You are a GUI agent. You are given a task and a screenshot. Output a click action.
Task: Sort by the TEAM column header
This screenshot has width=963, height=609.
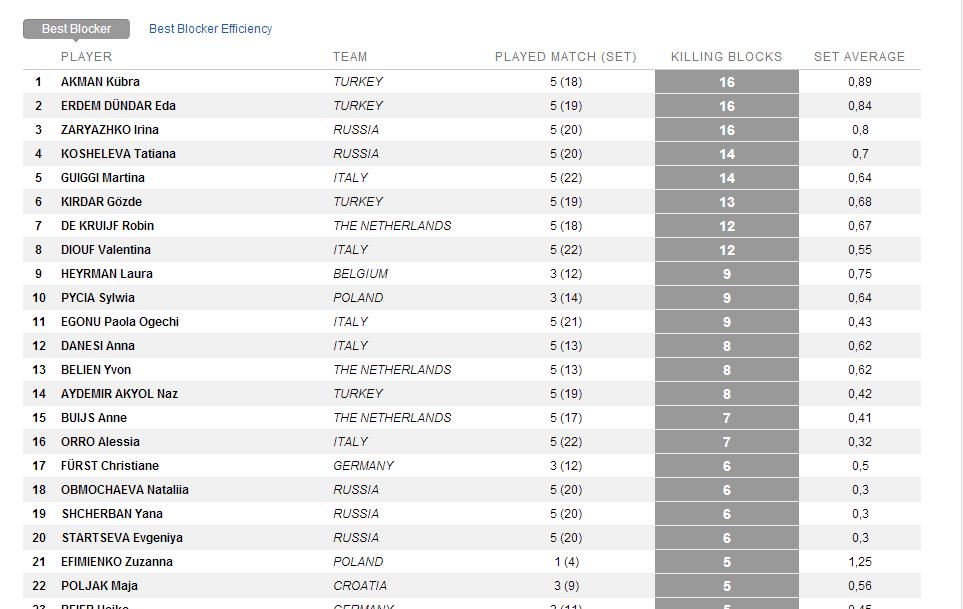point(350,56)
